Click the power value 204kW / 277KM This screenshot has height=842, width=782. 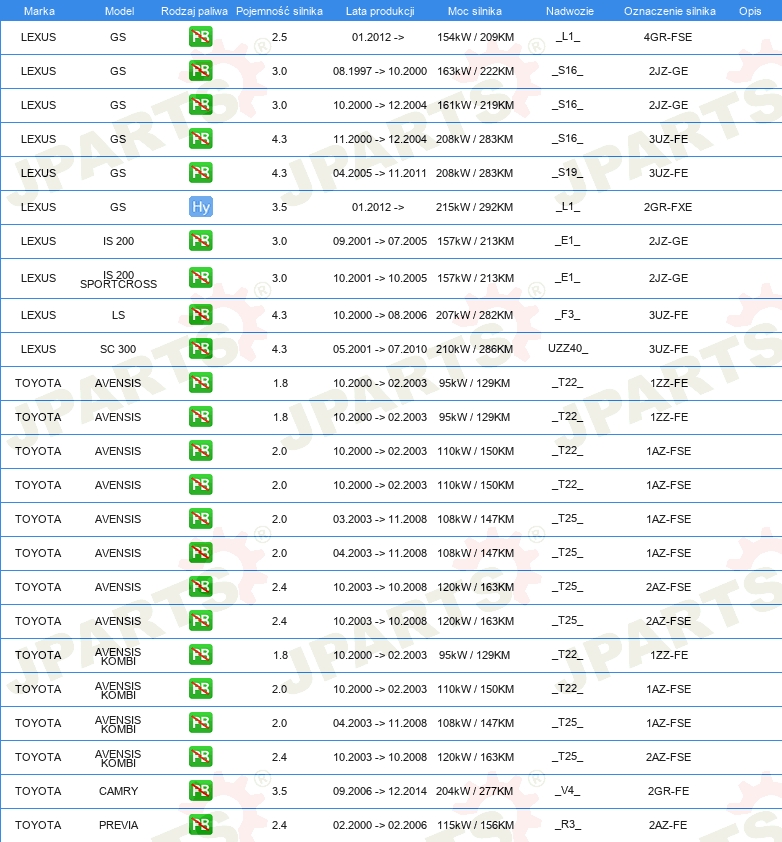click(x=474, y=791)
